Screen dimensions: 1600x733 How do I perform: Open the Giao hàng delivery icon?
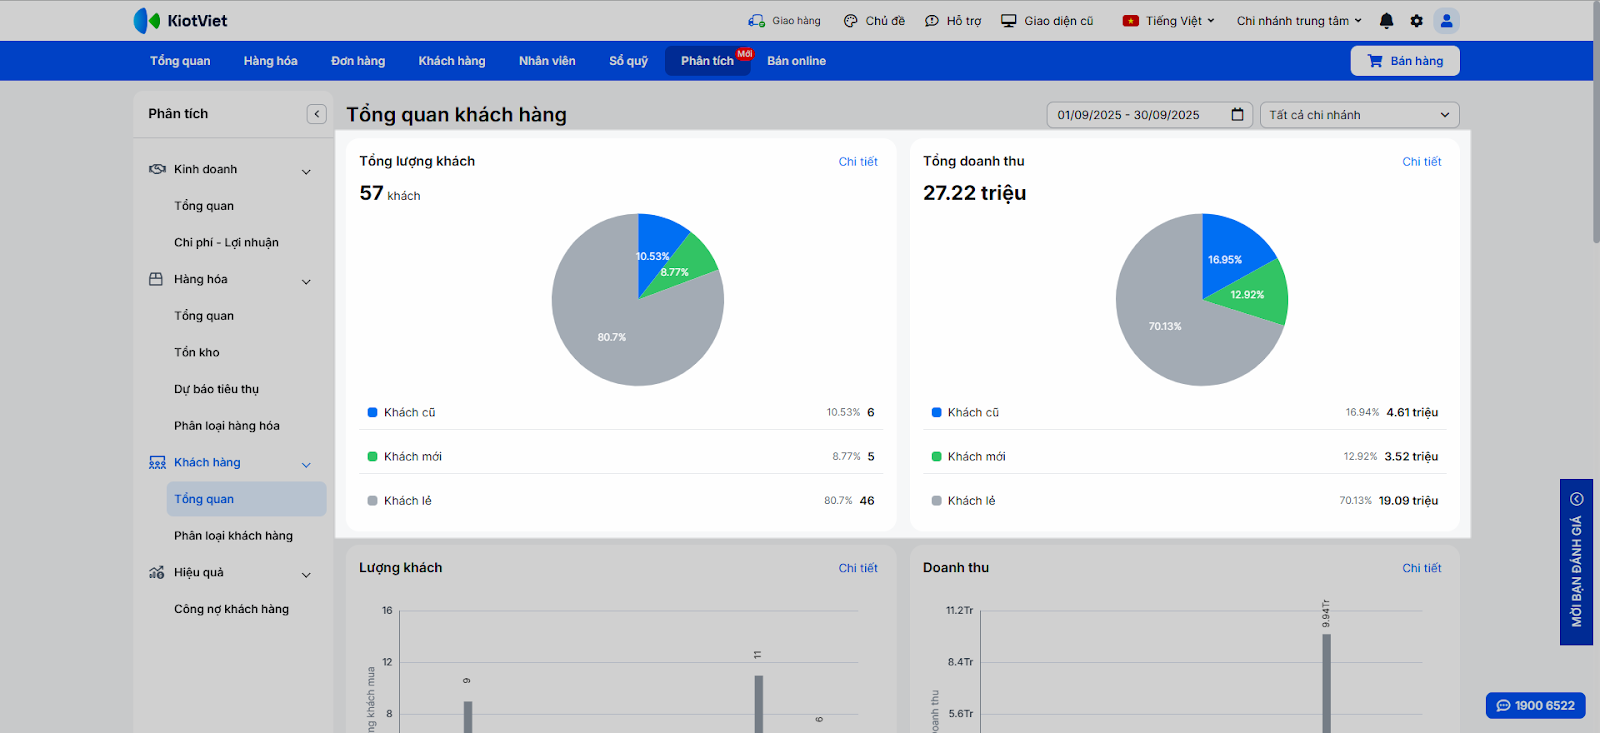click(757, 21)
